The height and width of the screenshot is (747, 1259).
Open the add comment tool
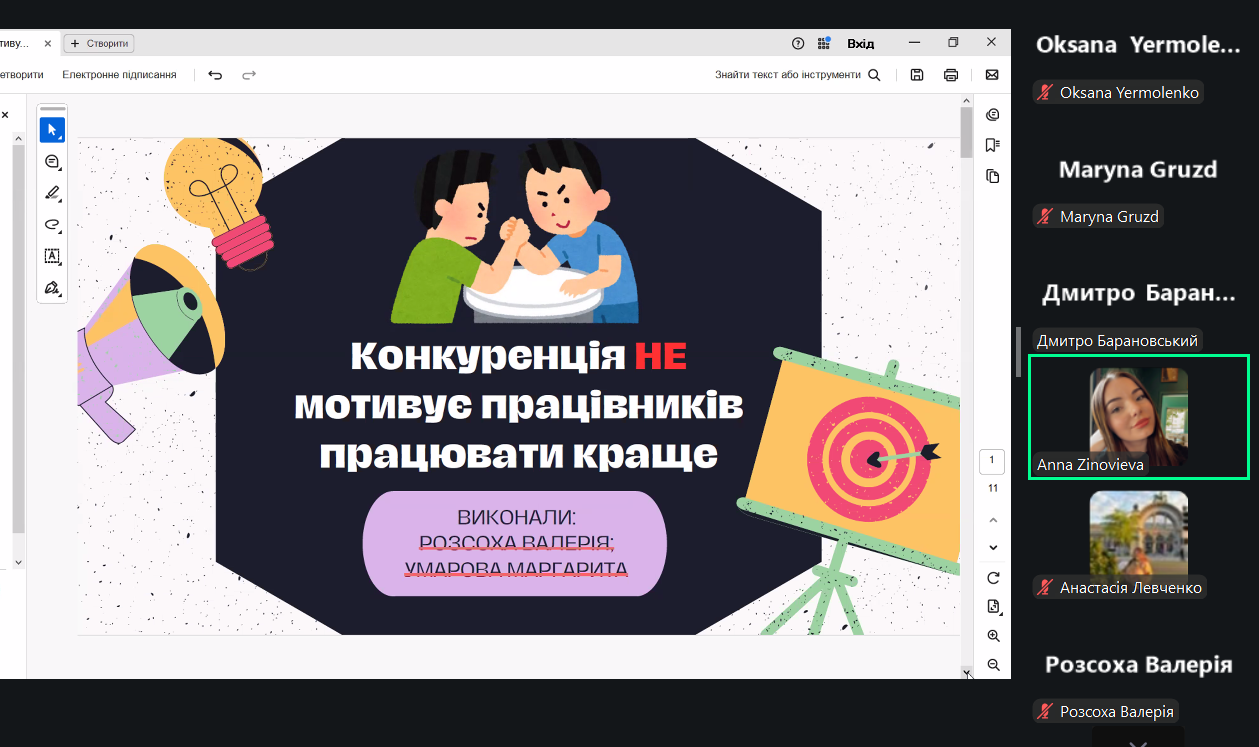coord(52,162)
